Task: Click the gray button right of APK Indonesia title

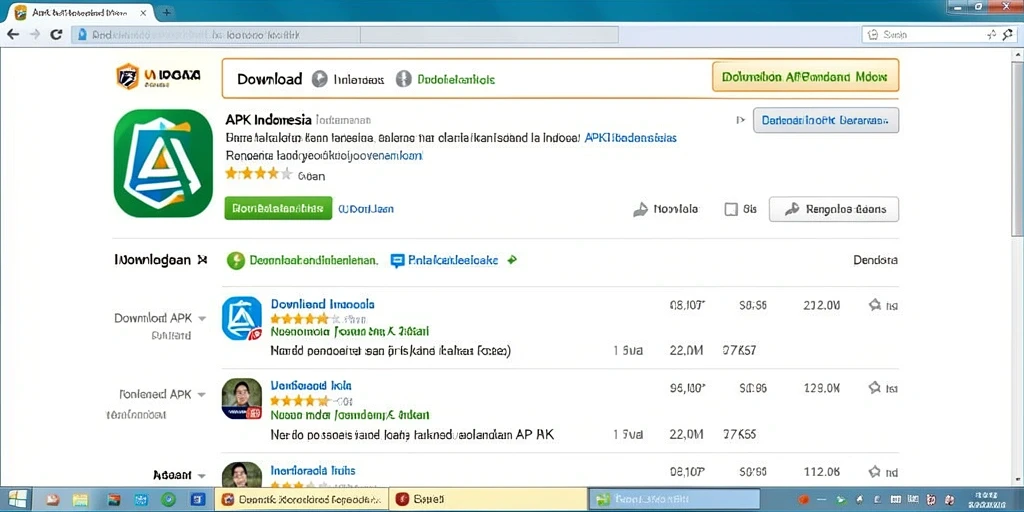Action: click(825, 120)
